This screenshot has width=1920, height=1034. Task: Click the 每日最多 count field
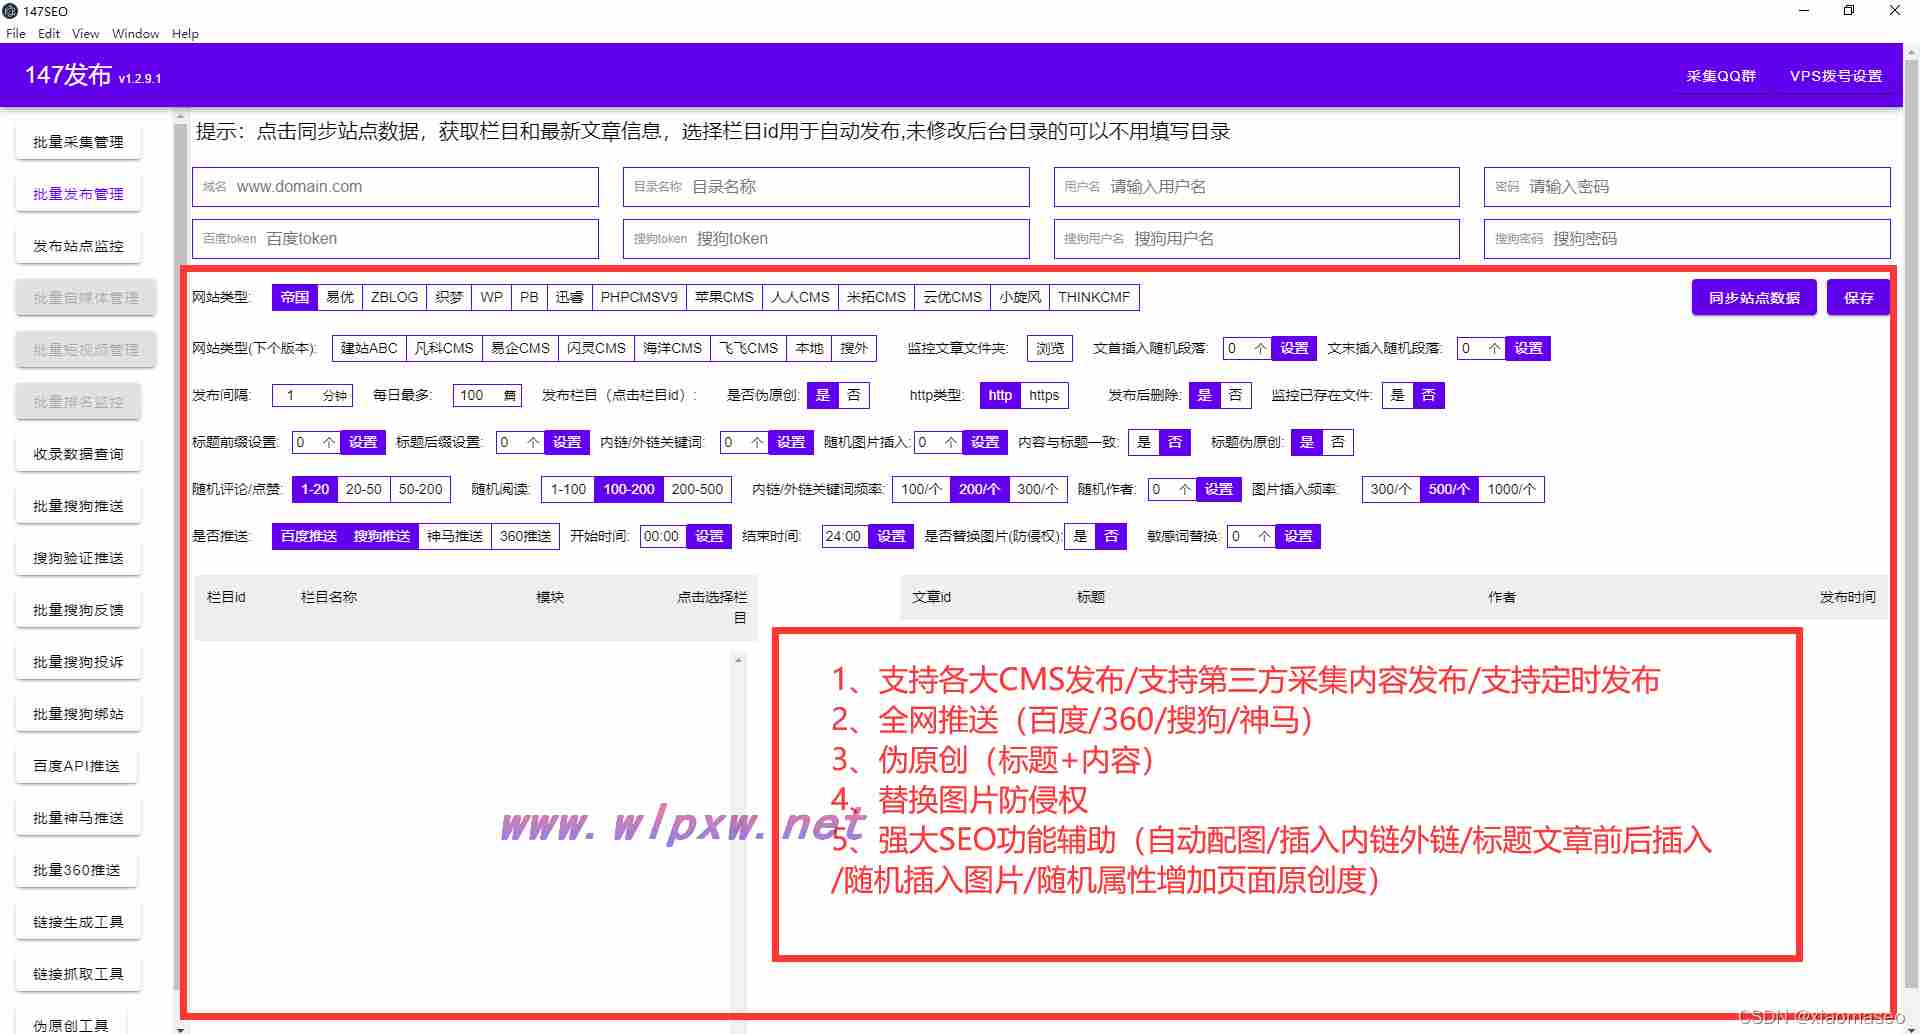click(x=488, y=395)
